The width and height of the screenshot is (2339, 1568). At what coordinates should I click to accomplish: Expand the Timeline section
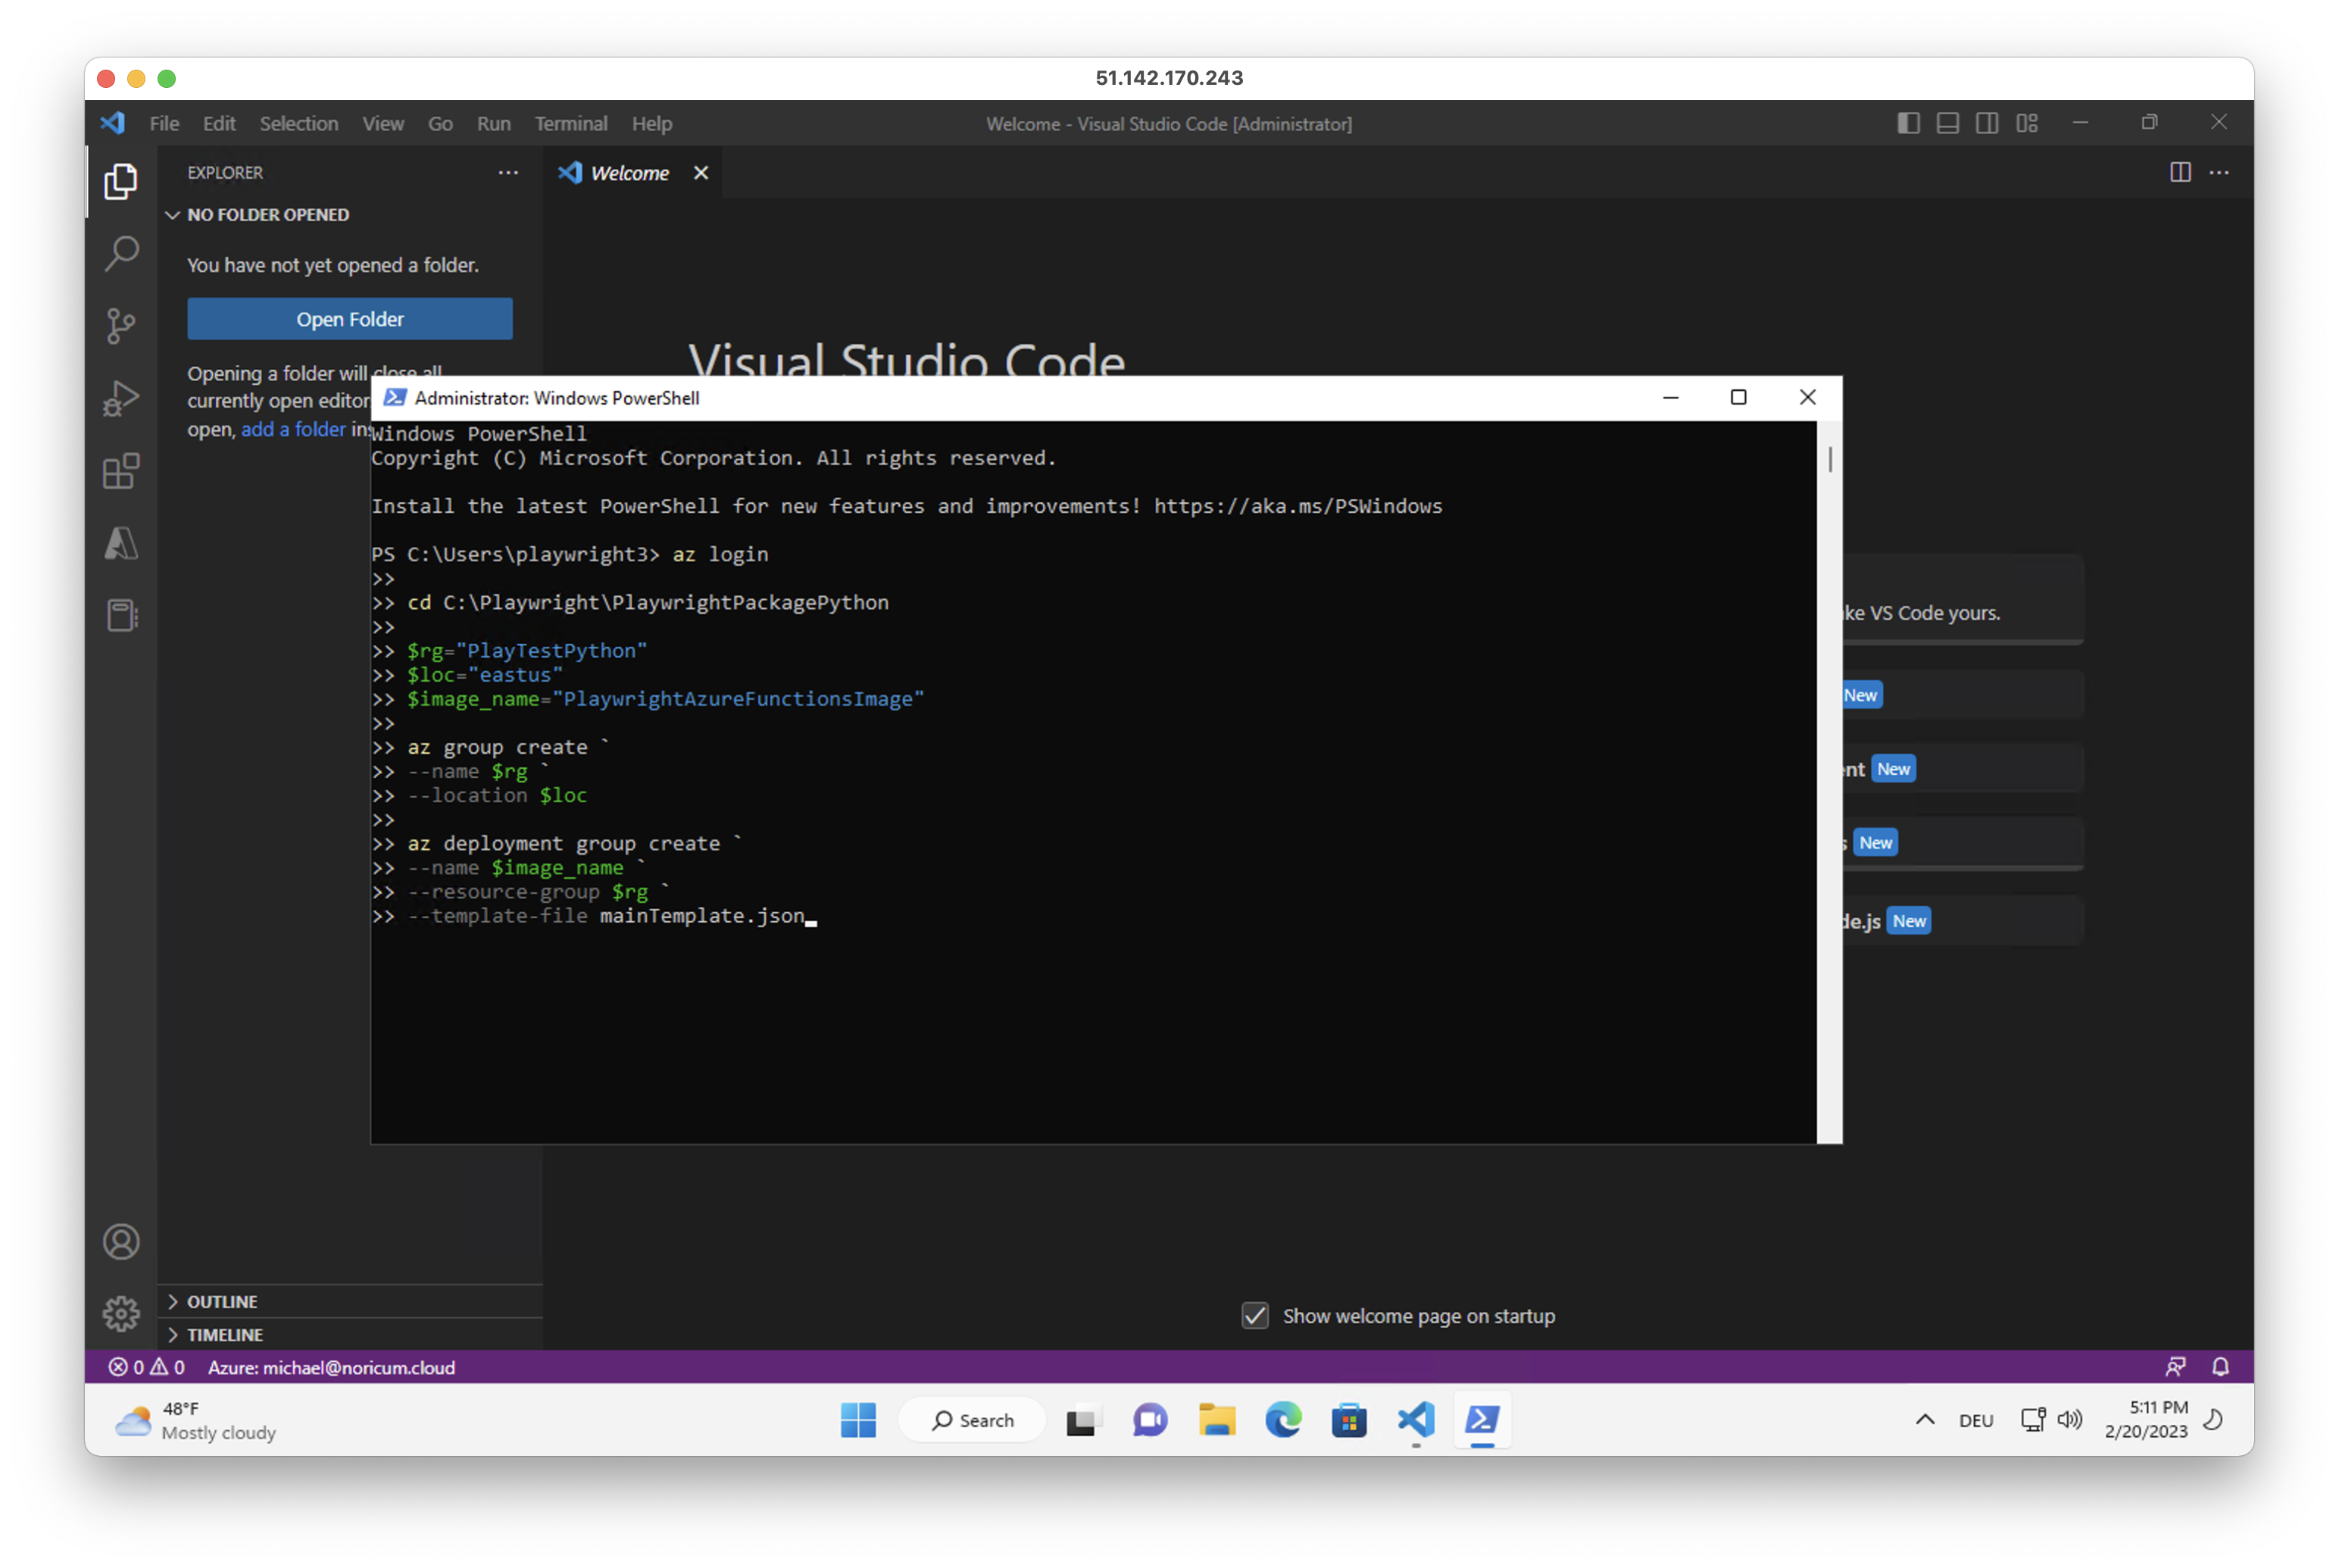tap(225, 1335)
